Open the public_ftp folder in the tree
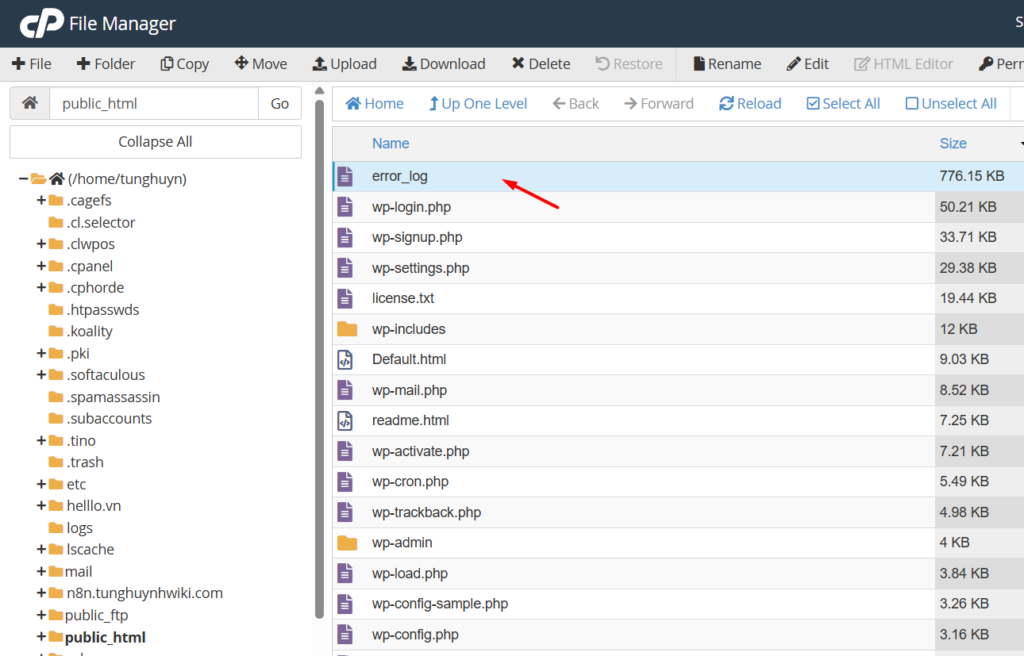The width and height of the screenshot is (1024, 656). point(89,615)
